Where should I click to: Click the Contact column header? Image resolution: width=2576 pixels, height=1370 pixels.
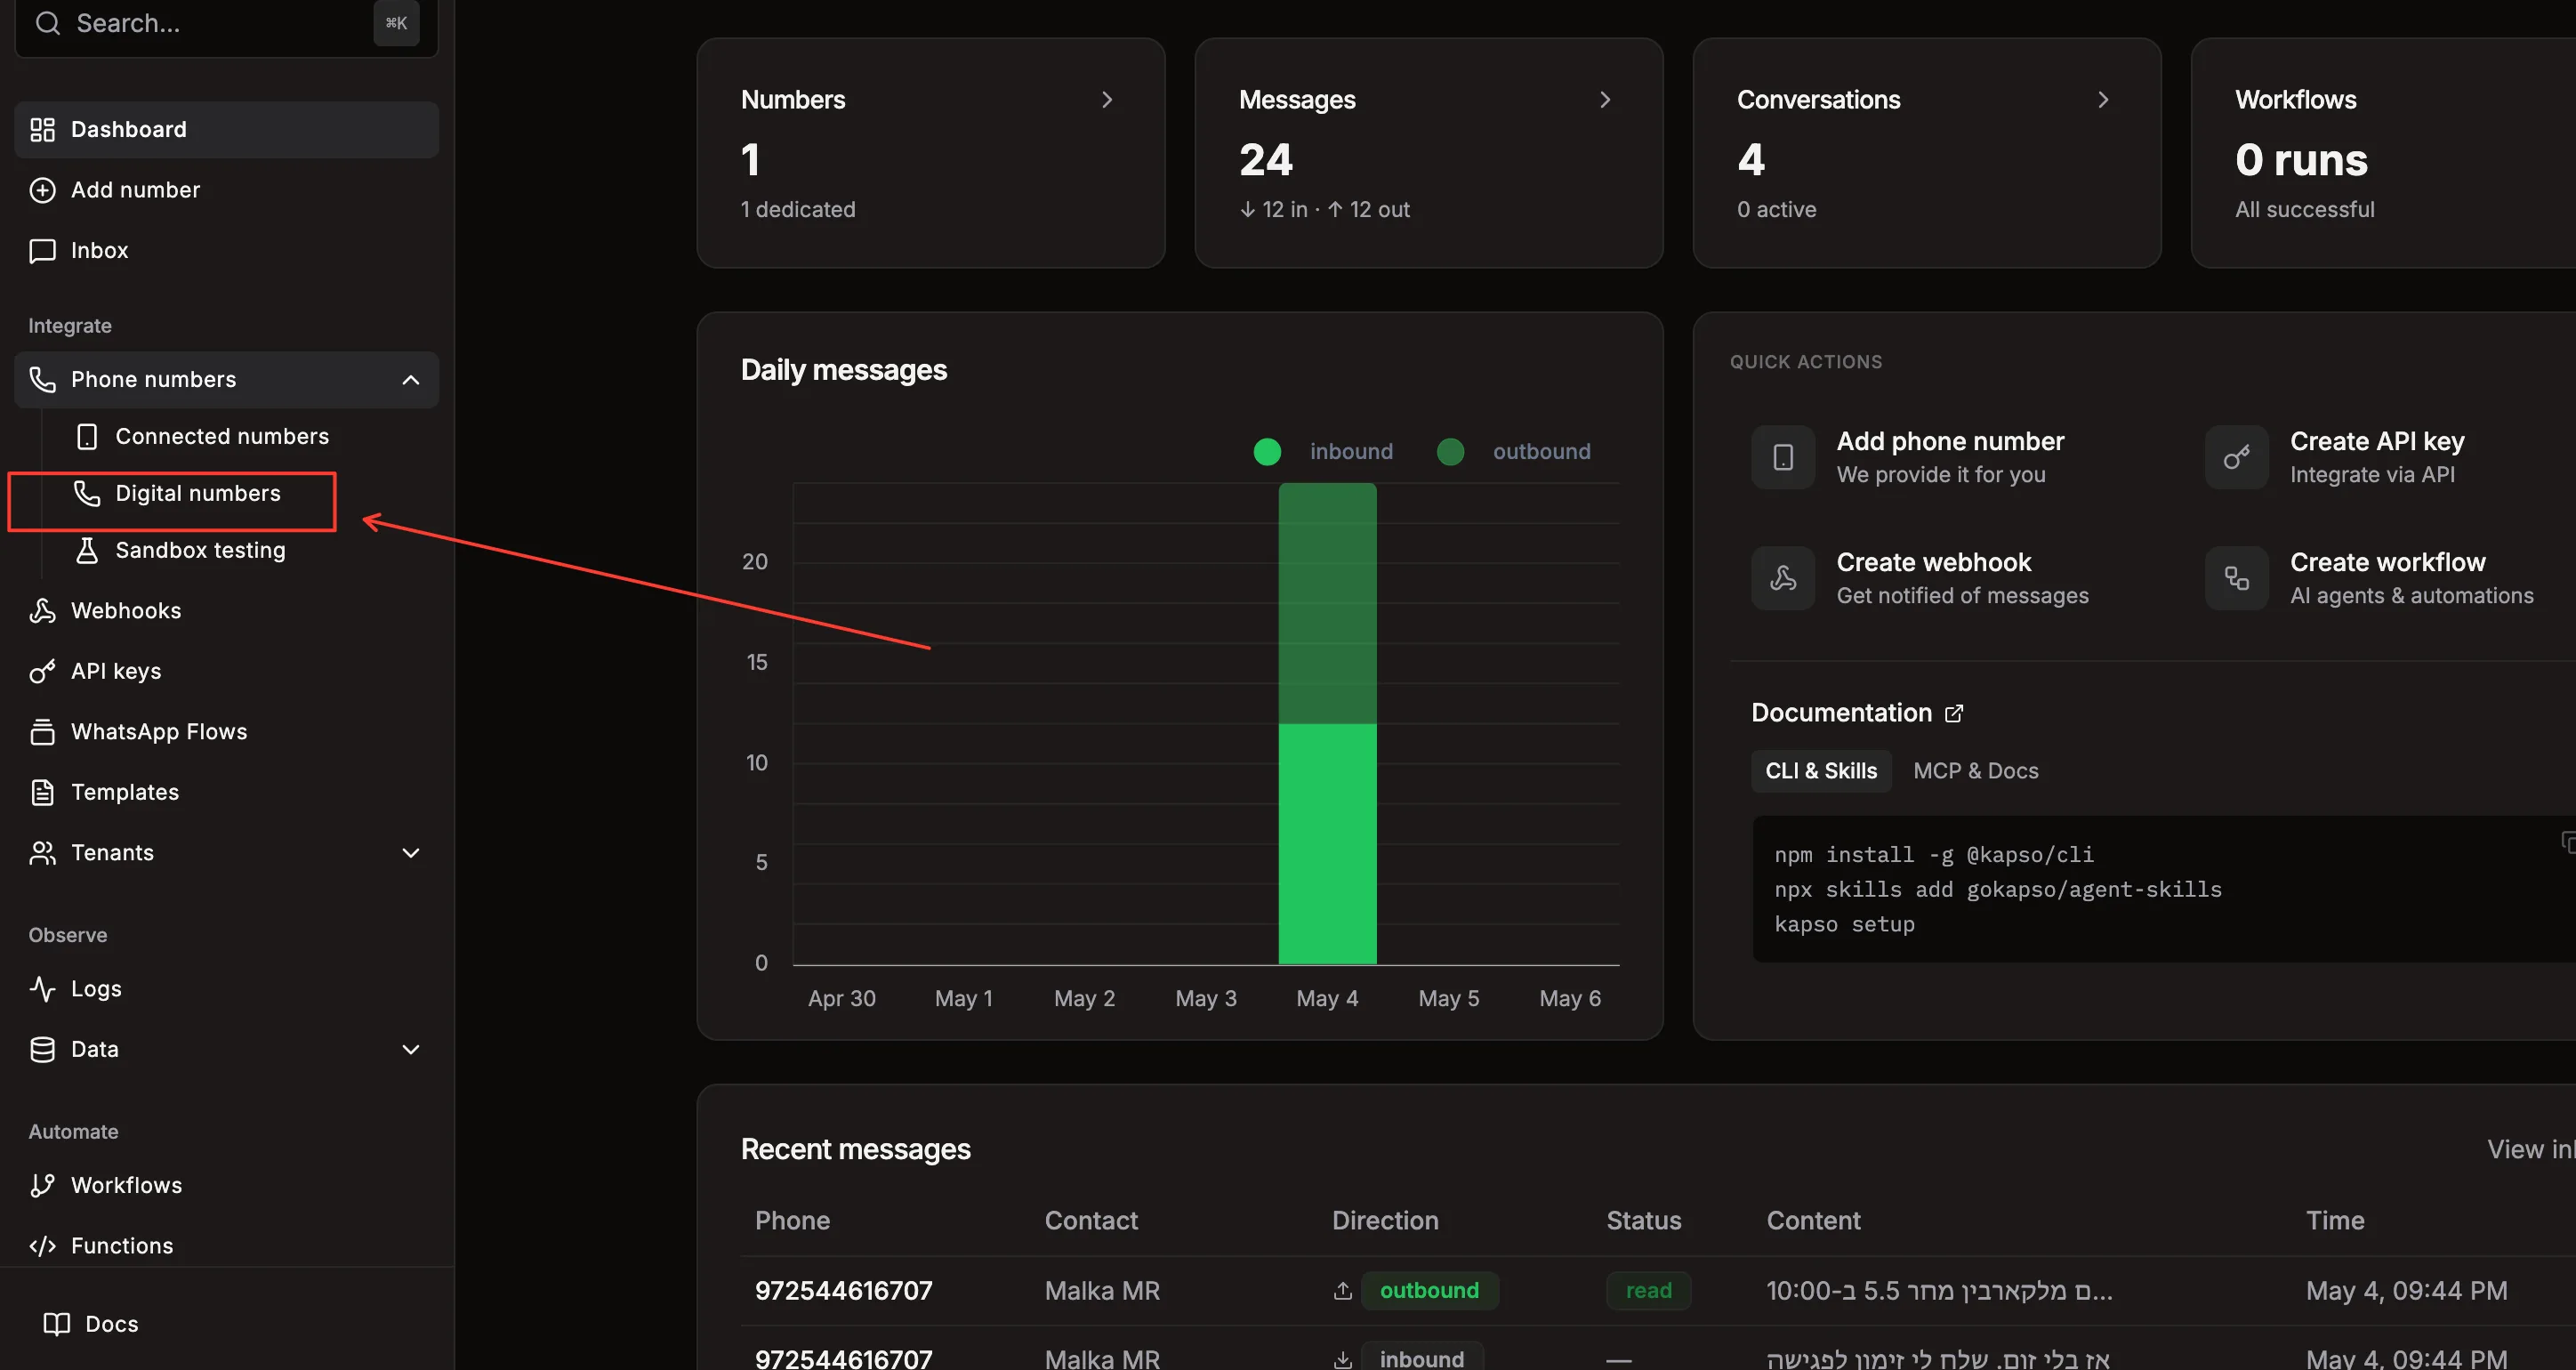click(1091, 1221)
